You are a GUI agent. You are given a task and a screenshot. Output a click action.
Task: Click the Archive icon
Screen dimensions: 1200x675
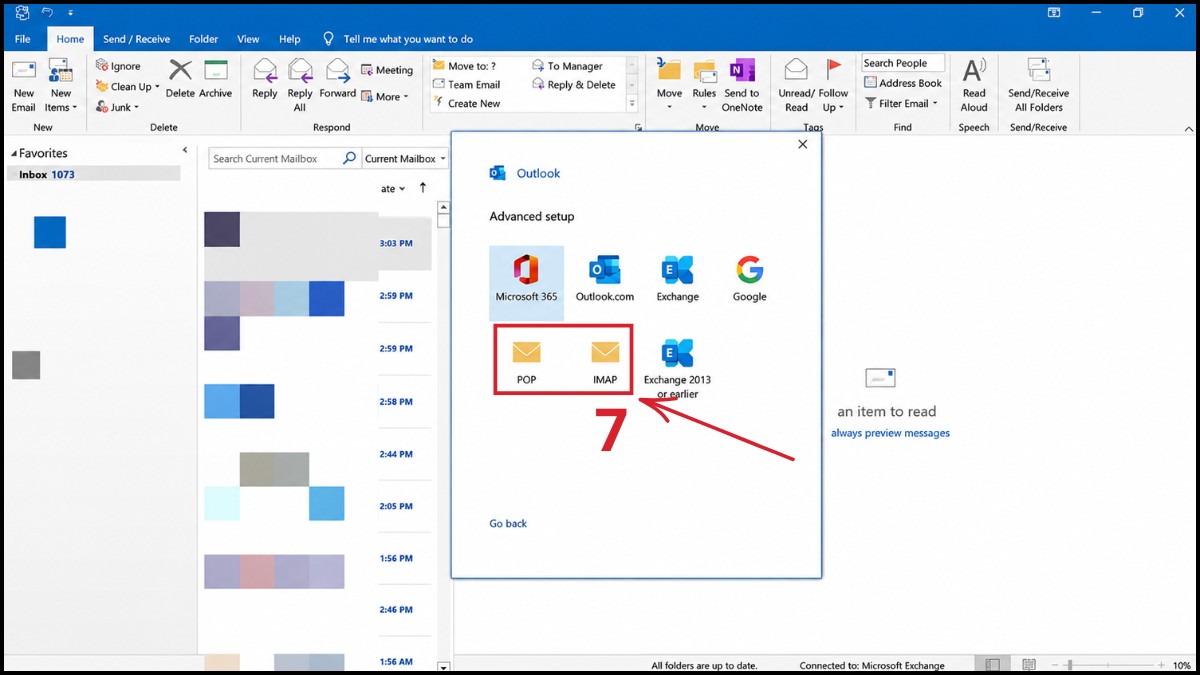(216, 70)
